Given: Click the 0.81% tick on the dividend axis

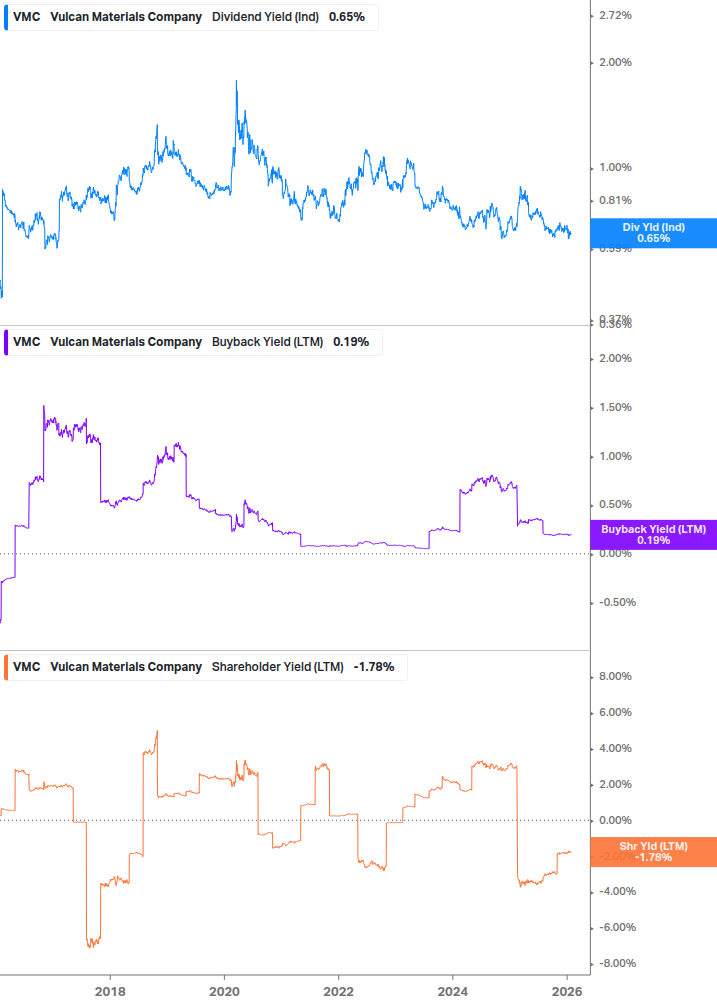Looking at the screenshot, I should [615, 201].
